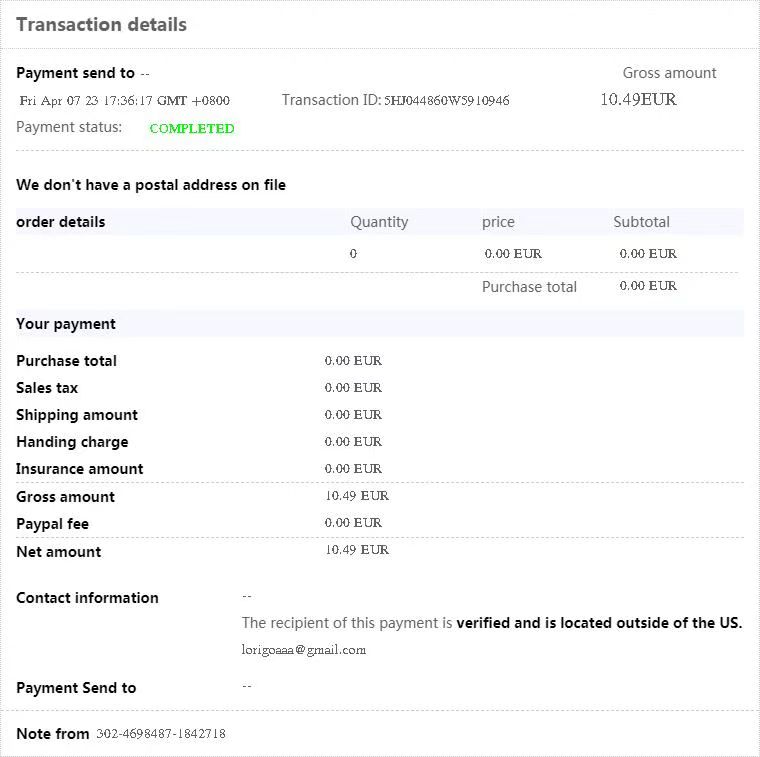Viewport: 760px width, 757px height.
Task: Click the verified recipient statement text
Action: click(491, 623)
